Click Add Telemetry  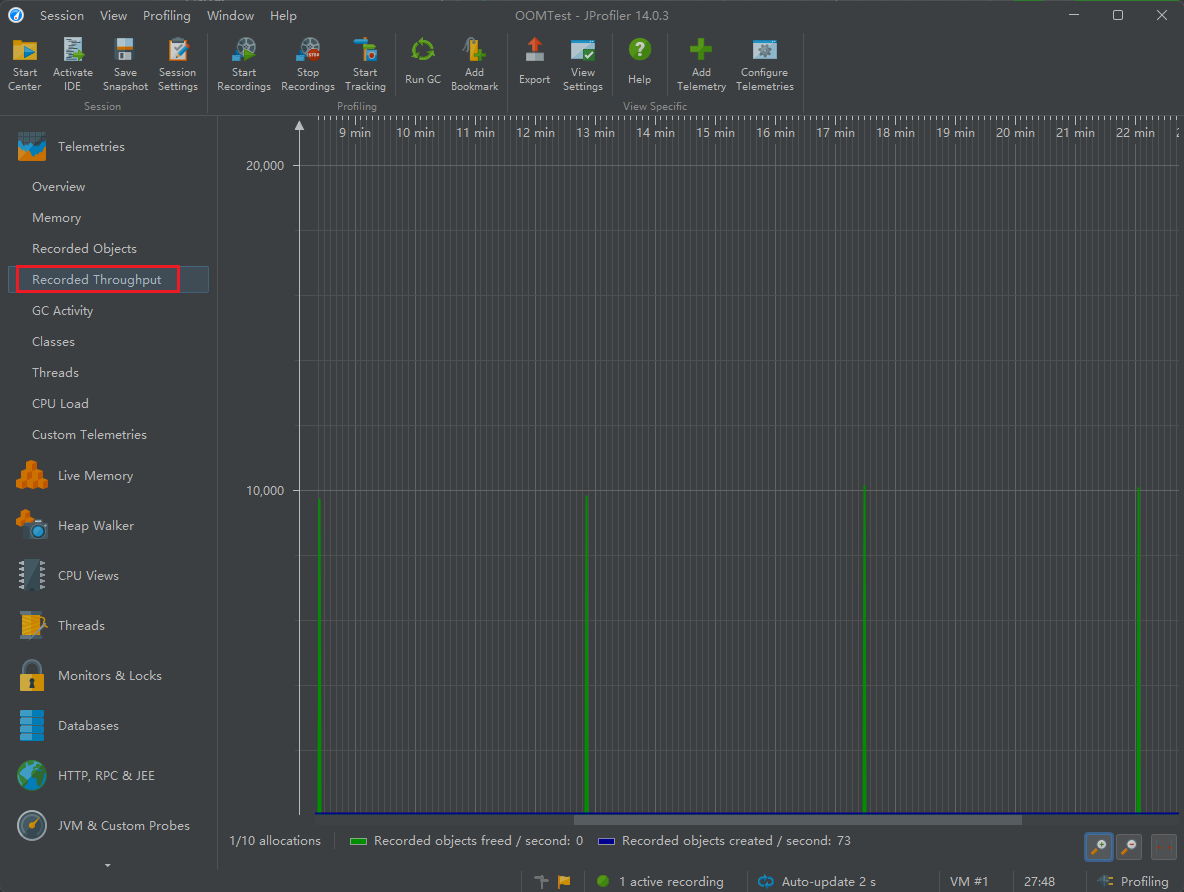pos(701,65)
